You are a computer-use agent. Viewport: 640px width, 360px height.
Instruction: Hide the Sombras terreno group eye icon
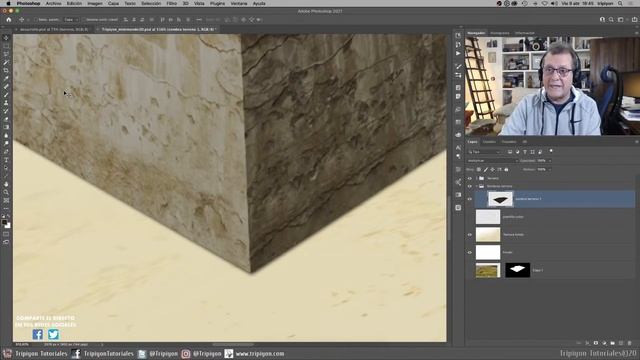469,186
